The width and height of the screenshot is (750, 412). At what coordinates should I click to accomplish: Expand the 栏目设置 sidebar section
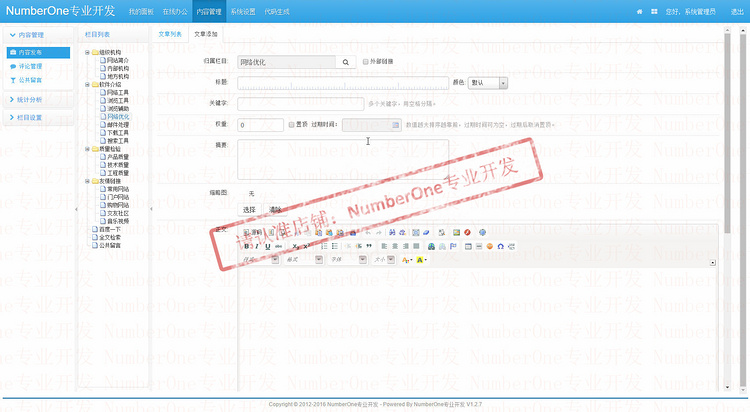(x=38, y=117)
